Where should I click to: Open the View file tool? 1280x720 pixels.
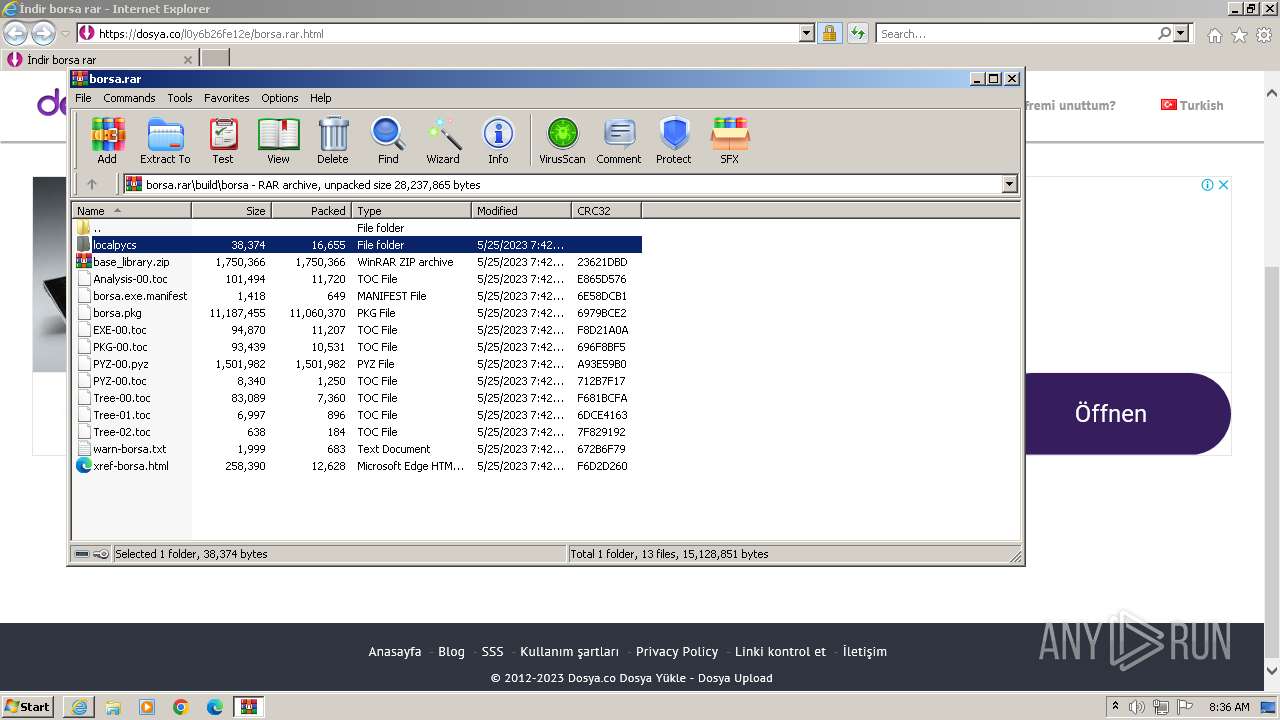click(278, 140)
